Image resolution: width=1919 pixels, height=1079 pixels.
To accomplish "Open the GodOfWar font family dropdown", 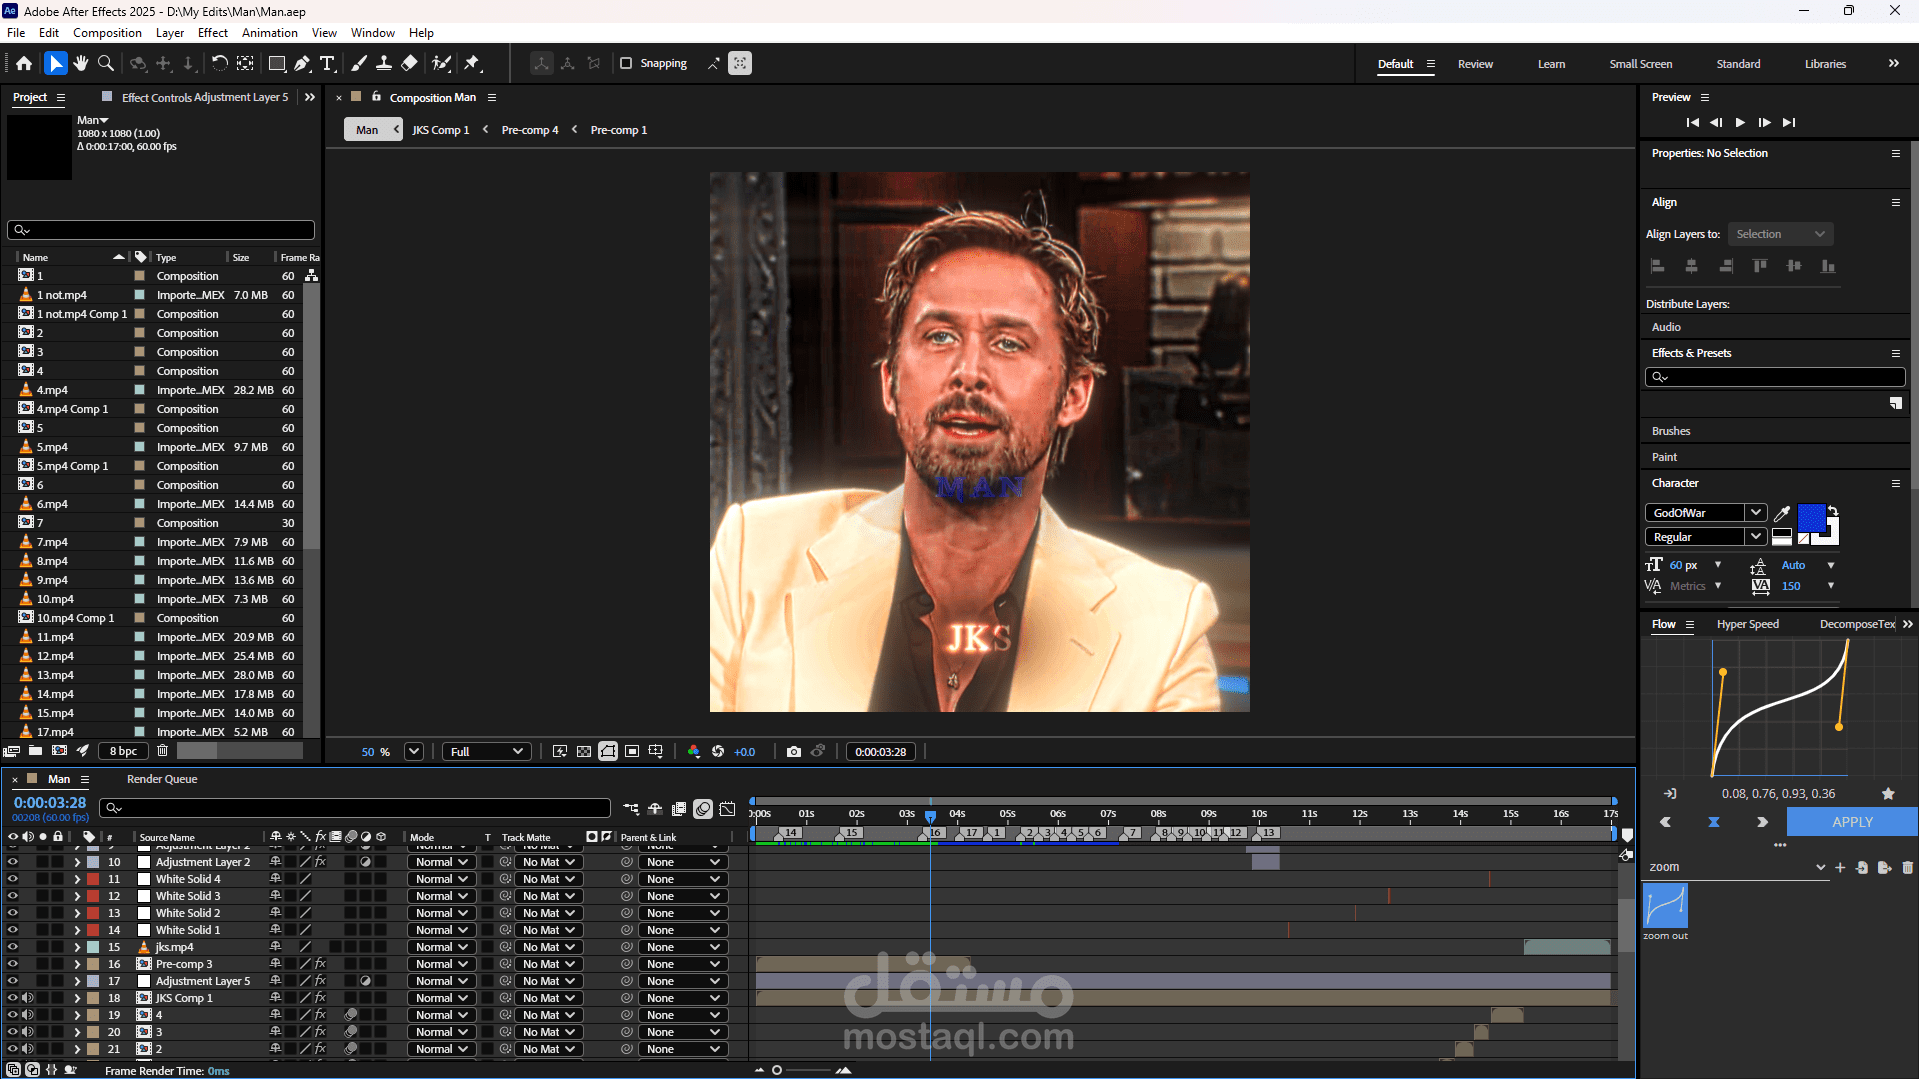I will pos(1756,512).
